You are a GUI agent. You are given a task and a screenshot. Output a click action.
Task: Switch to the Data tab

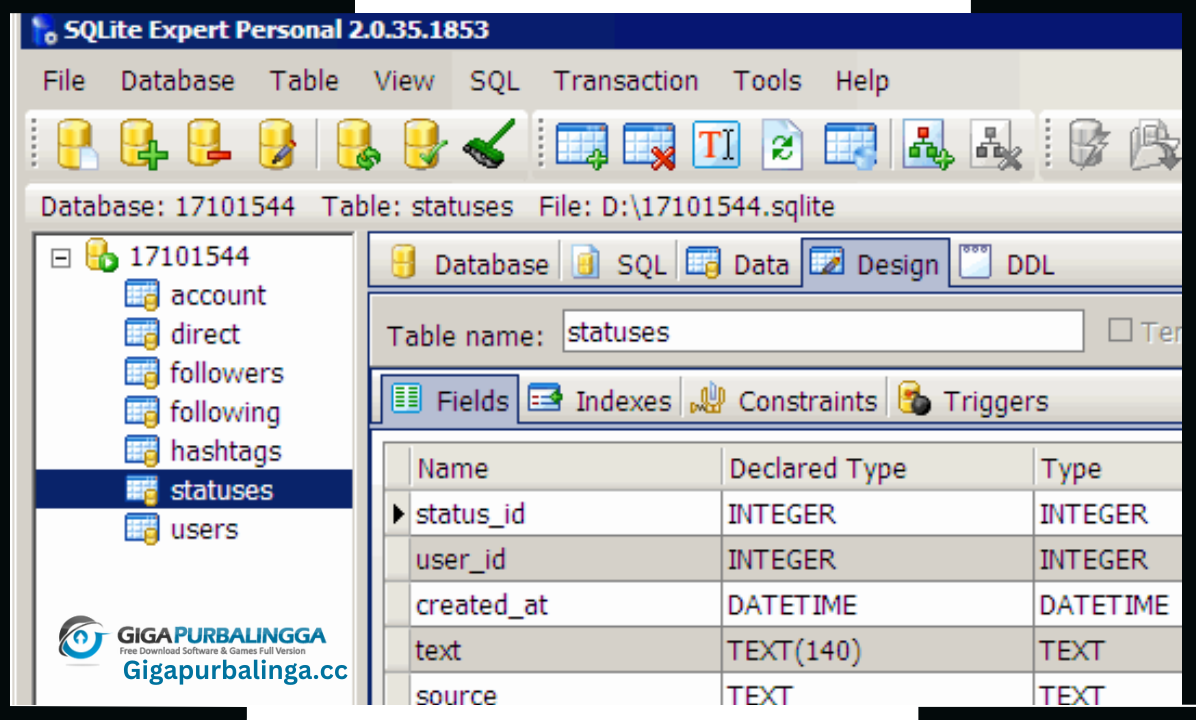click(740, 264)
